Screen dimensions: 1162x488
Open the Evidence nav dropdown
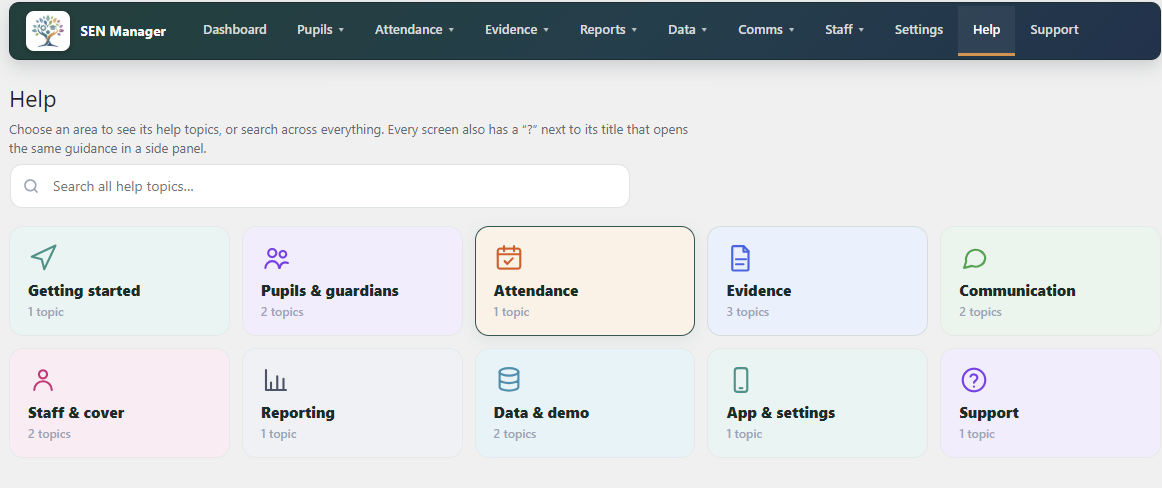[x=517, y=30]
